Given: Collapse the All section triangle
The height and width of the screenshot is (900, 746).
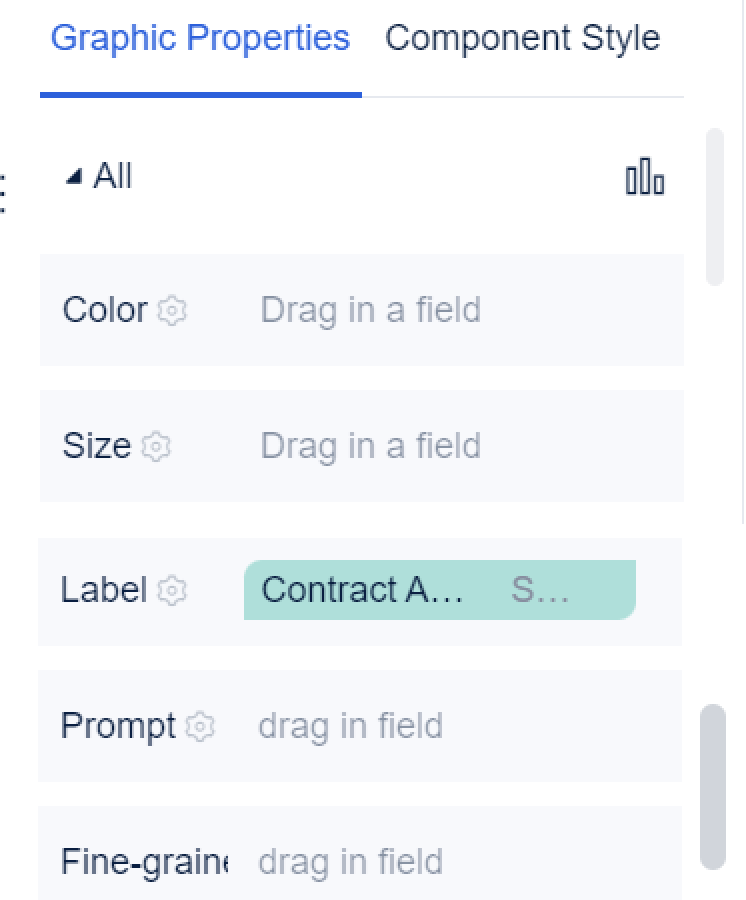Looking at the screenshot, I should (73, 177).
